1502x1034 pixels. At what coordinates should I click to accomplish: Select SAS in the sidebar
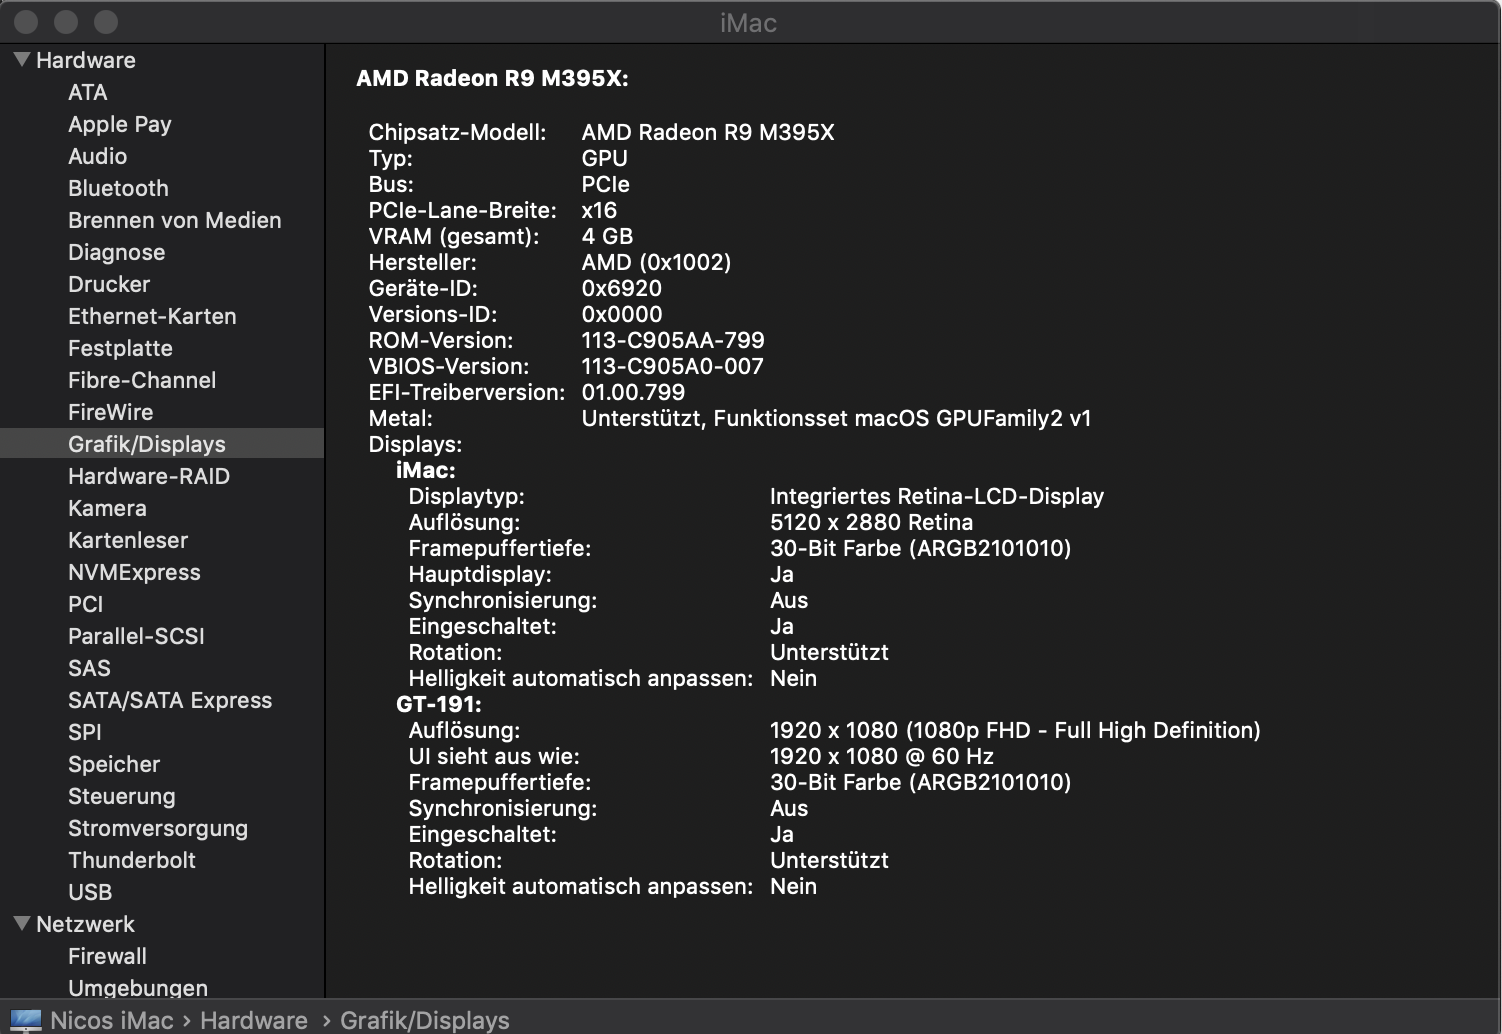tap(89, 668)
